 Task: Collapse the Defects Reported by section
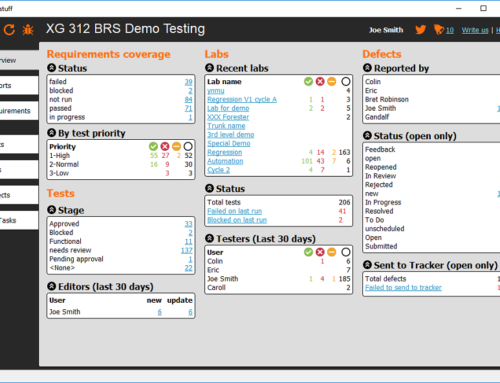click(x=367, y=68)
